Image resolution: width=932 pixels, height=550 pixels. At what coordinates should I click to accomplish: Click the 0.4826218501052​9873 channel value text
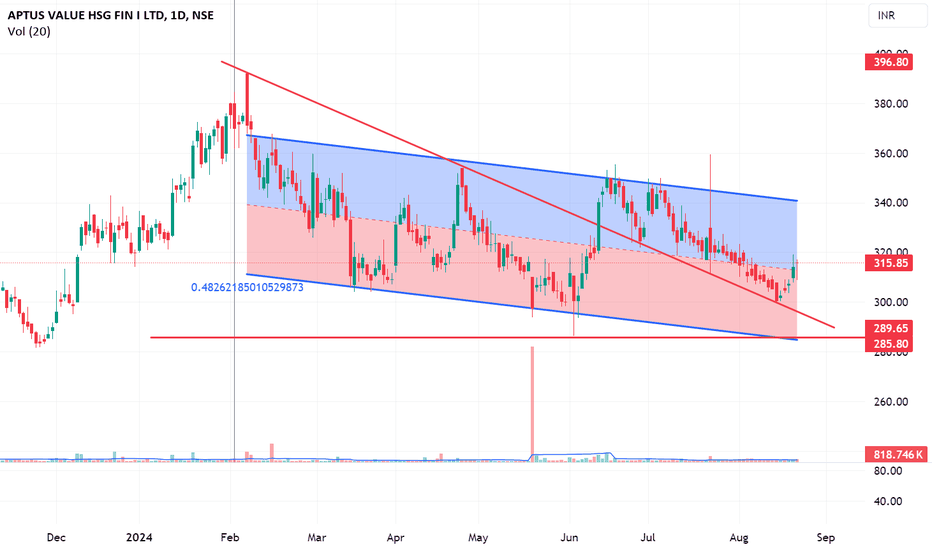coord(247,288)
